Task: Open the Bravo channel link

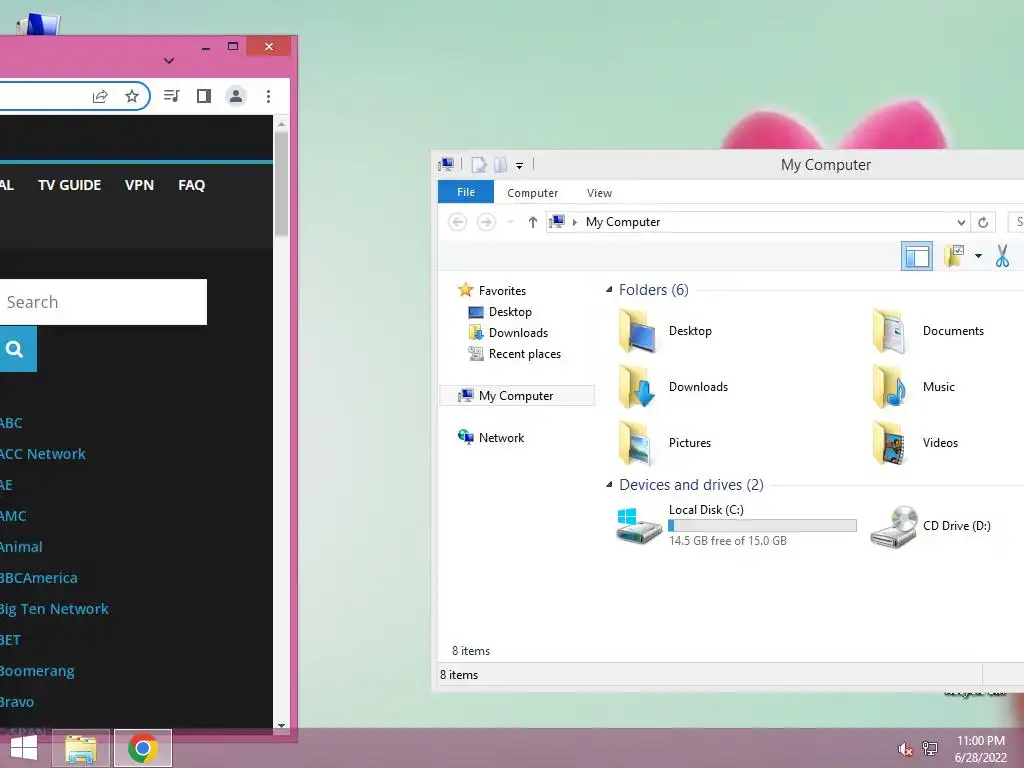Action: click(17, 702)
